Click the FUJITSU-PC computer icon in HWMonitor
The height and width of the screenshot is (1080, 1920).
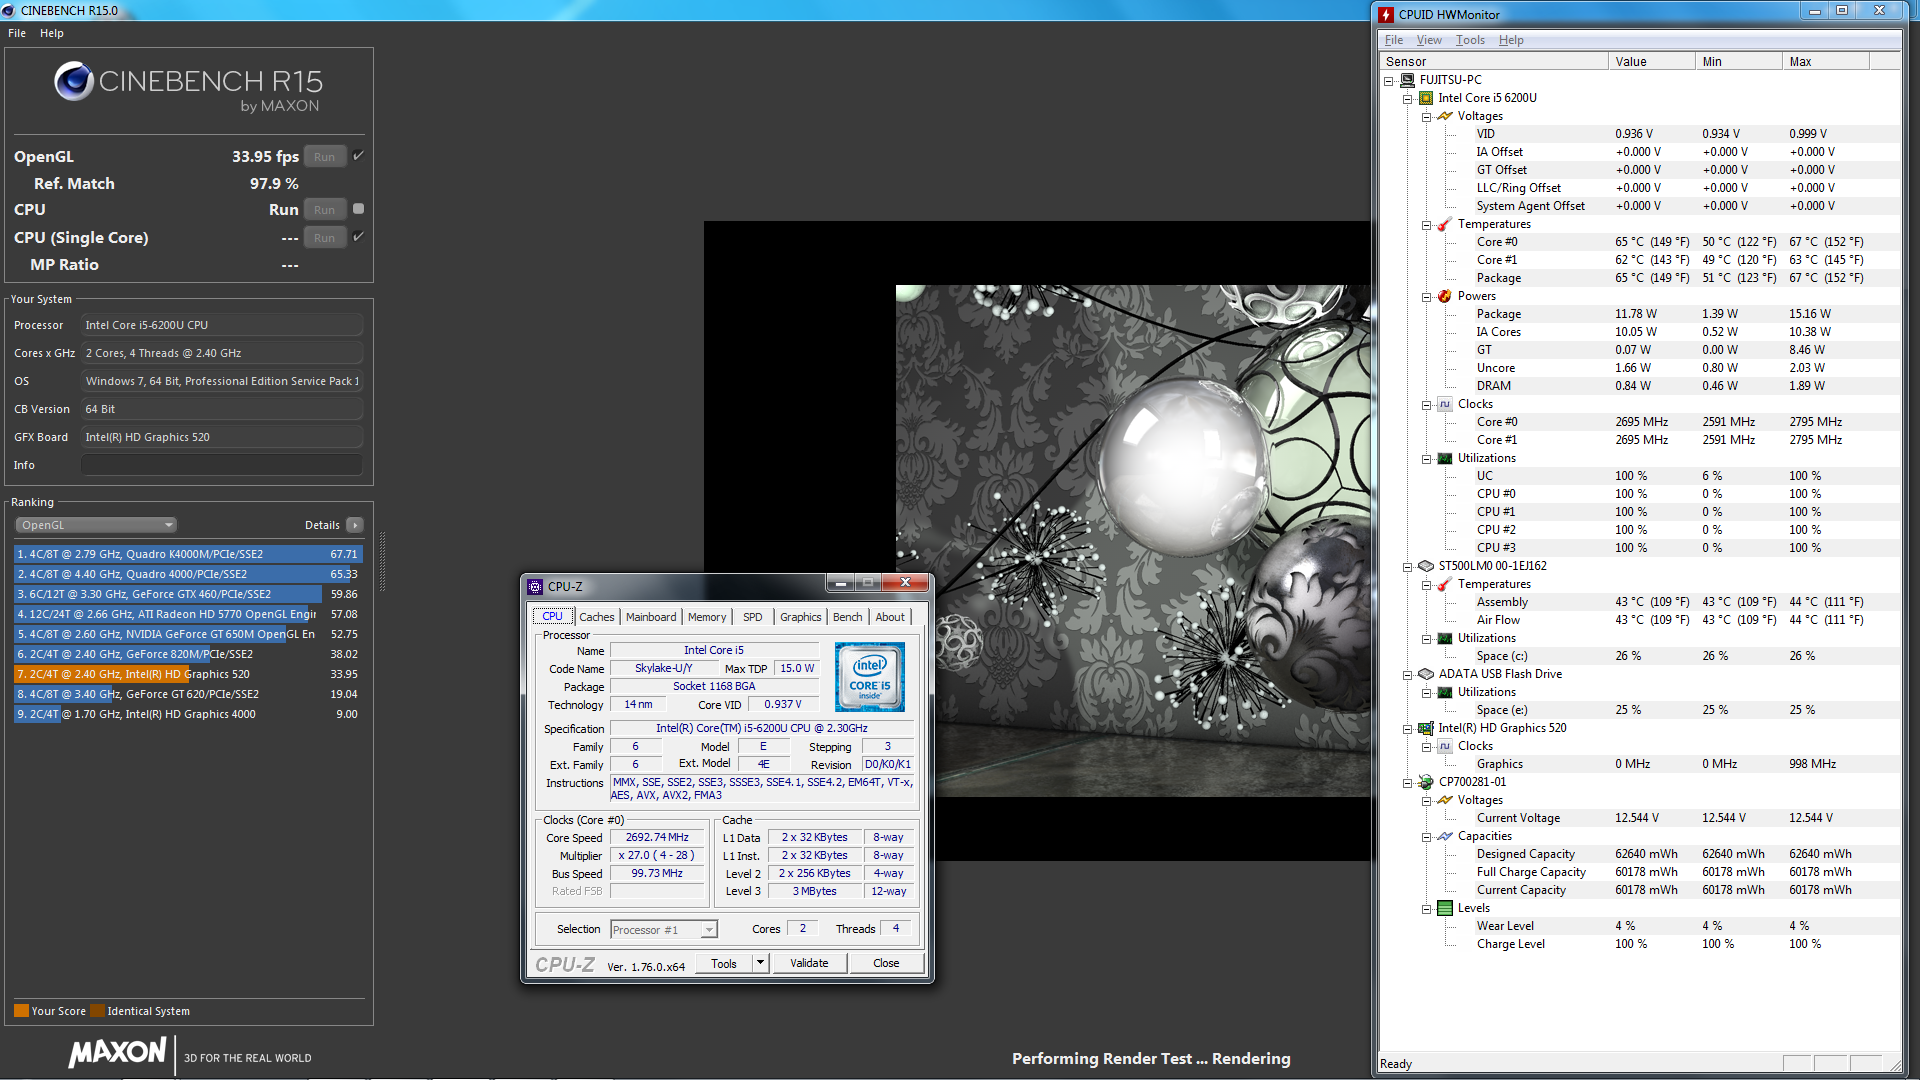[1407, 80]
